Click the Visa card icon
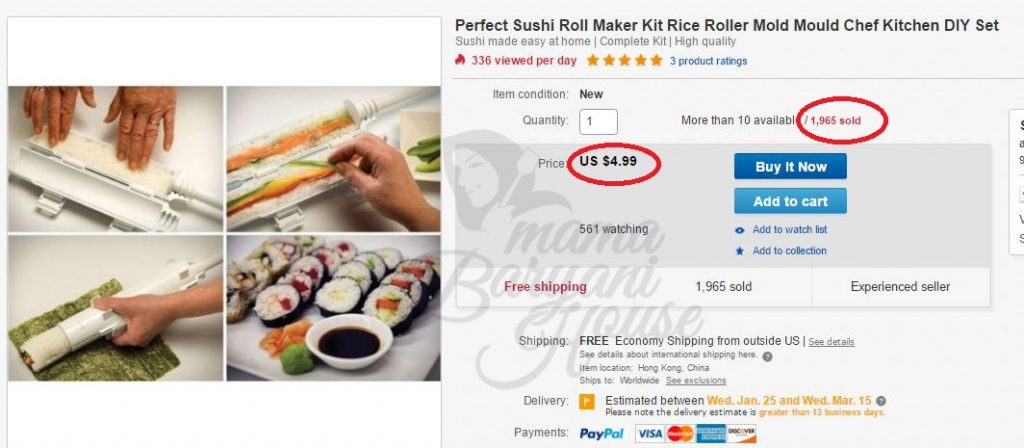Image resolution: width=1024 pixels, height=448 pixels. (x=650, y=434)
